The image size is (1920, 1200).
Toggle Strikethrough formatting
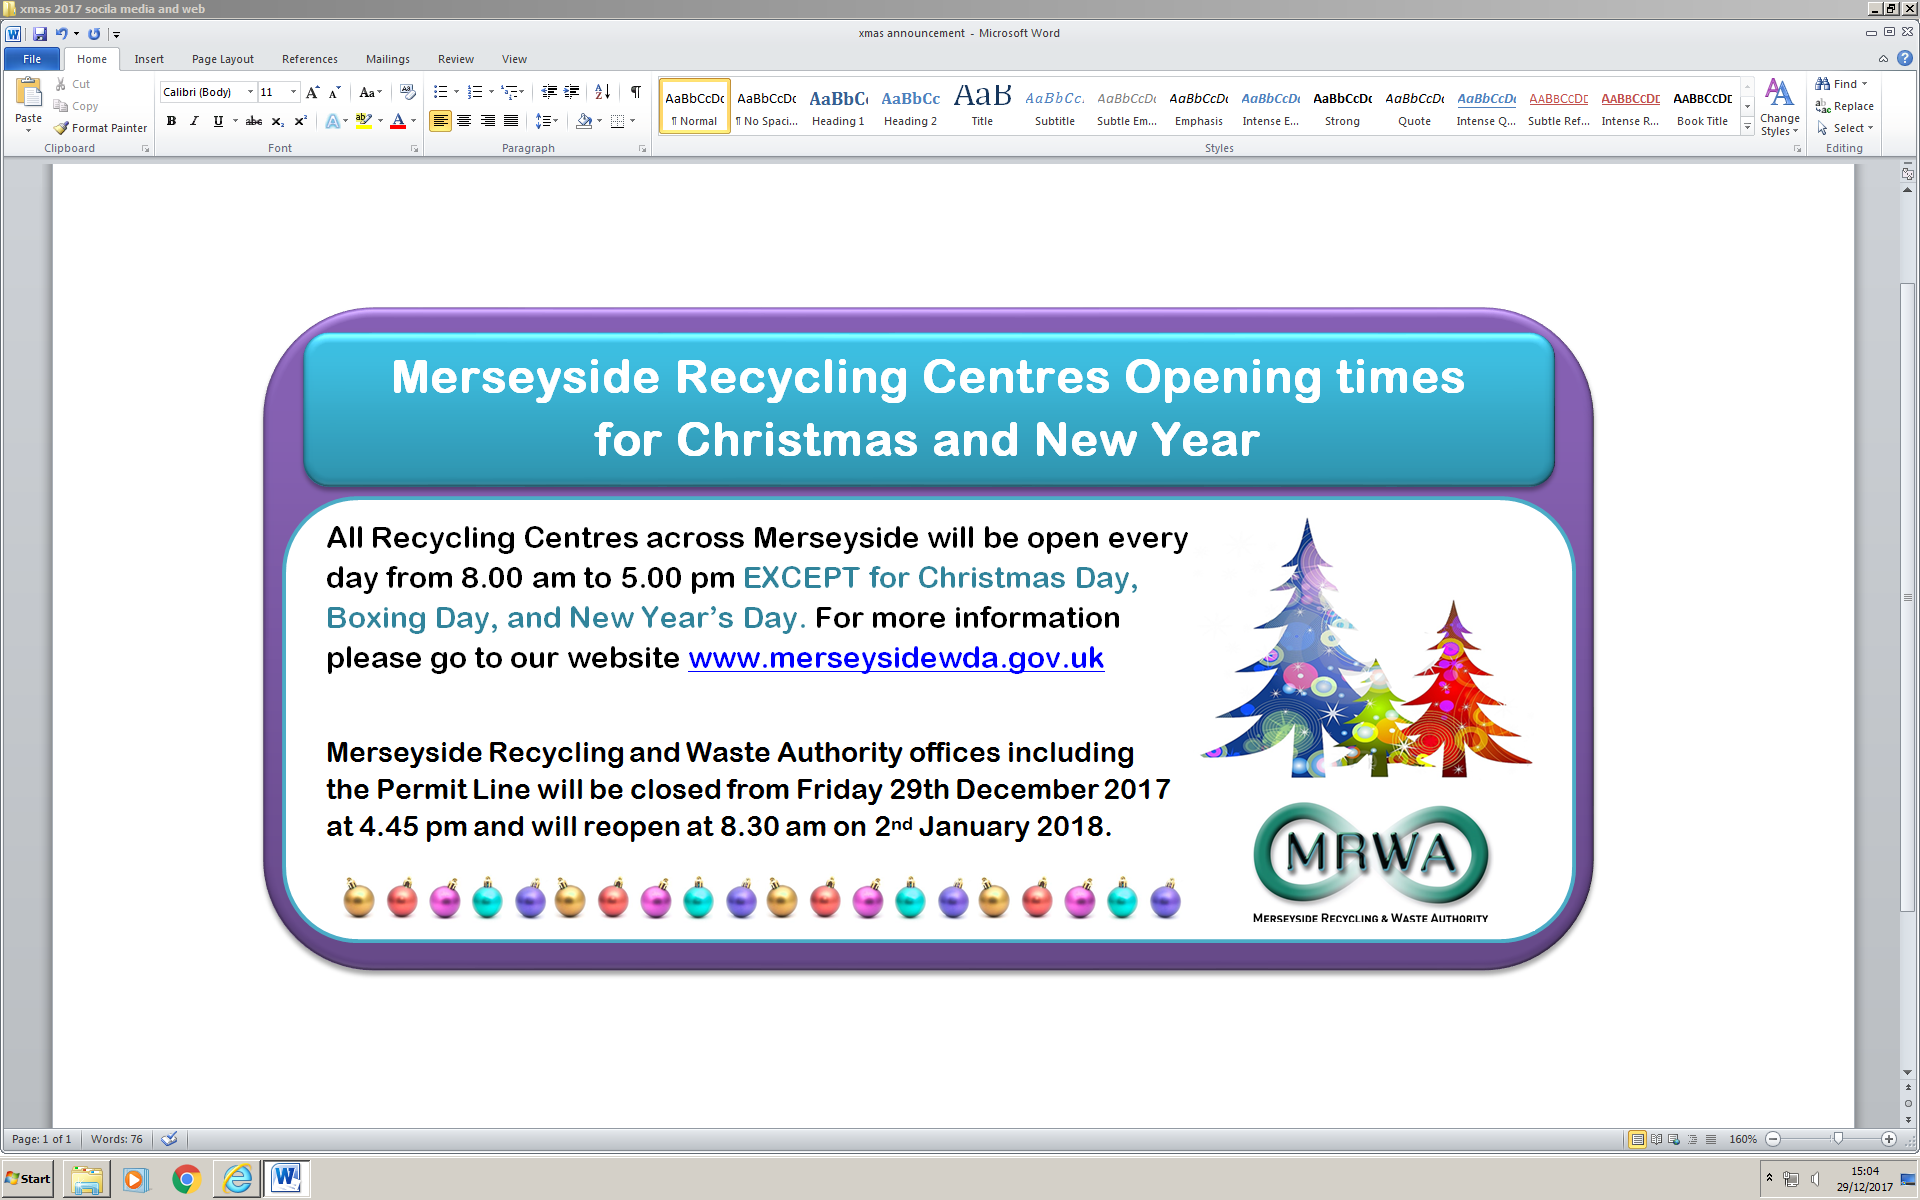coord(254,121)
